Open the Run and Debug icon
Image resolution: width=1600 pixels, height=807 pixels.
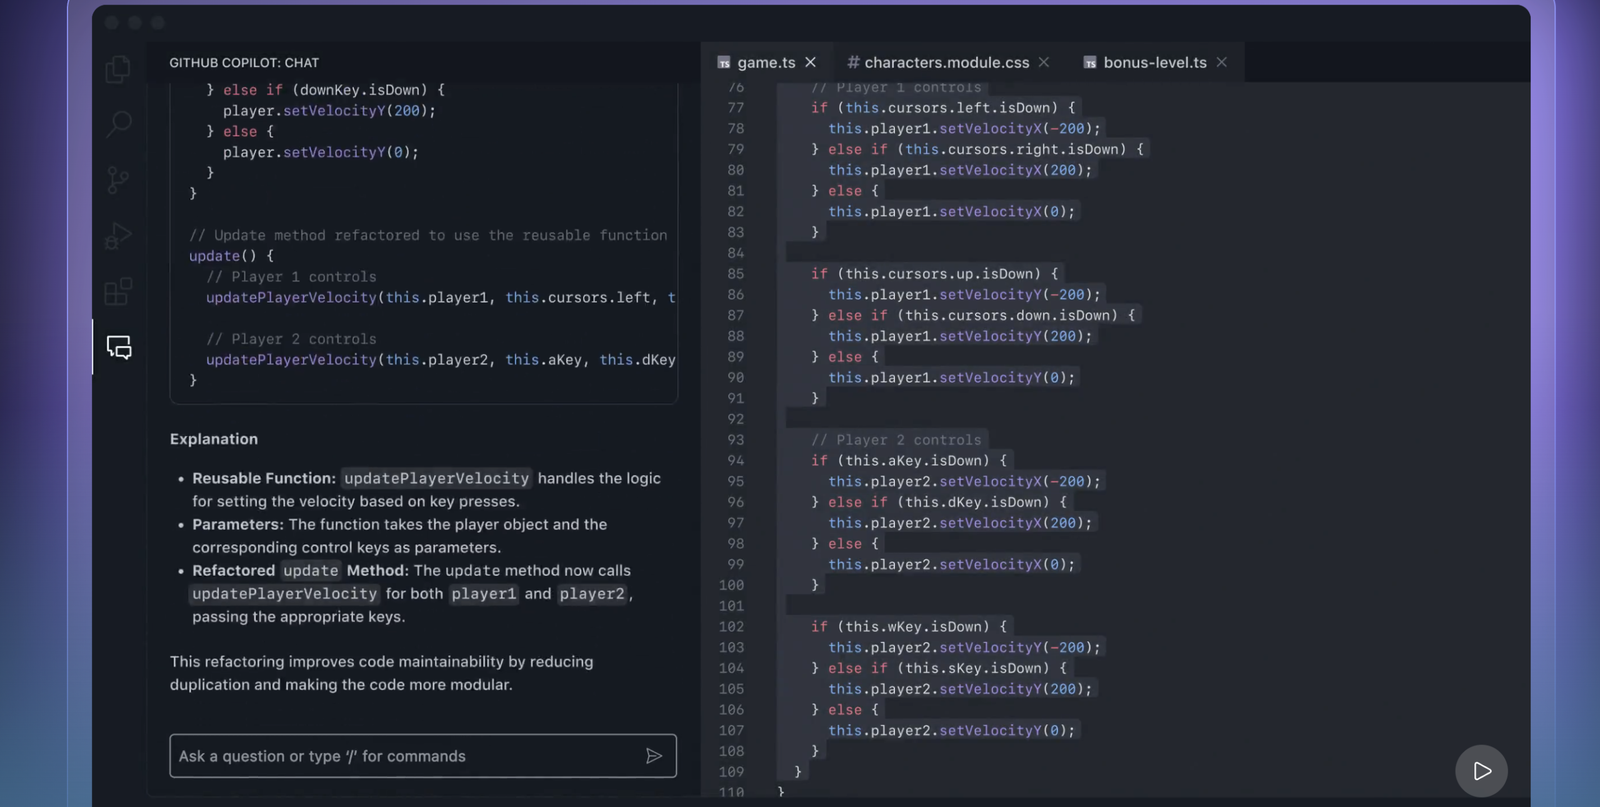[x=118, y=236]
